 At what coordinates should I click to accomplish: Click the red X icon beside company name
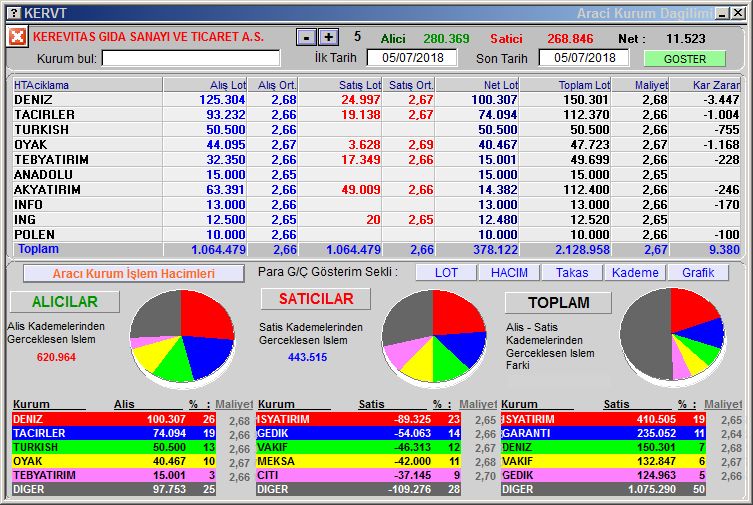point(17,36)
